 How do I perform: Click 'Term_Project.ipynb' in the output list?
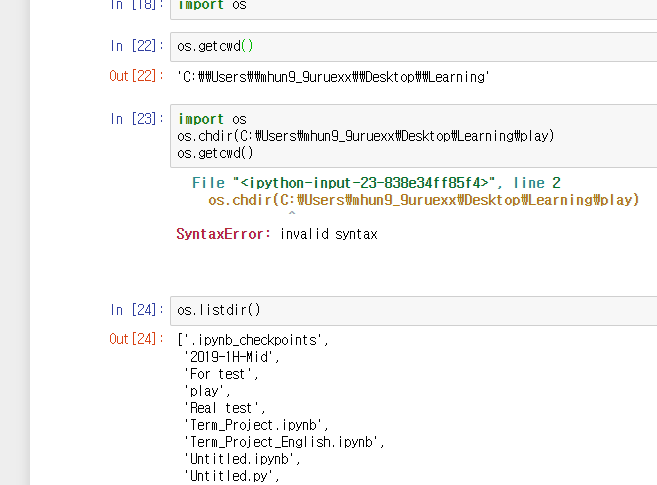256,425
